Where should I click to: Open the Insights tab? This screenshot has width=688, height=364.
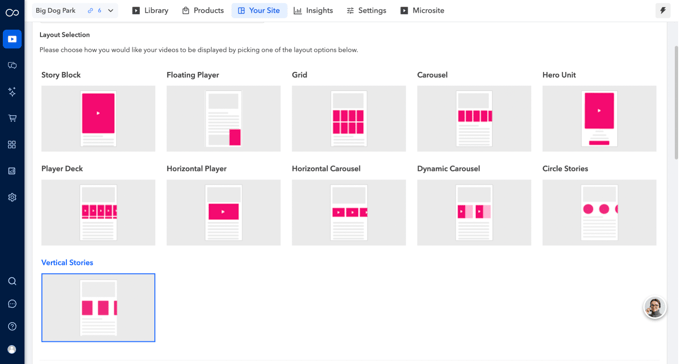(313, 11)
